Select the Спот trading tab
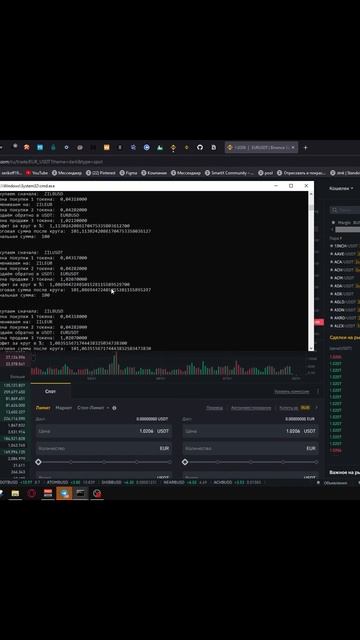360x640 pixels. click(x=51, y=391)
